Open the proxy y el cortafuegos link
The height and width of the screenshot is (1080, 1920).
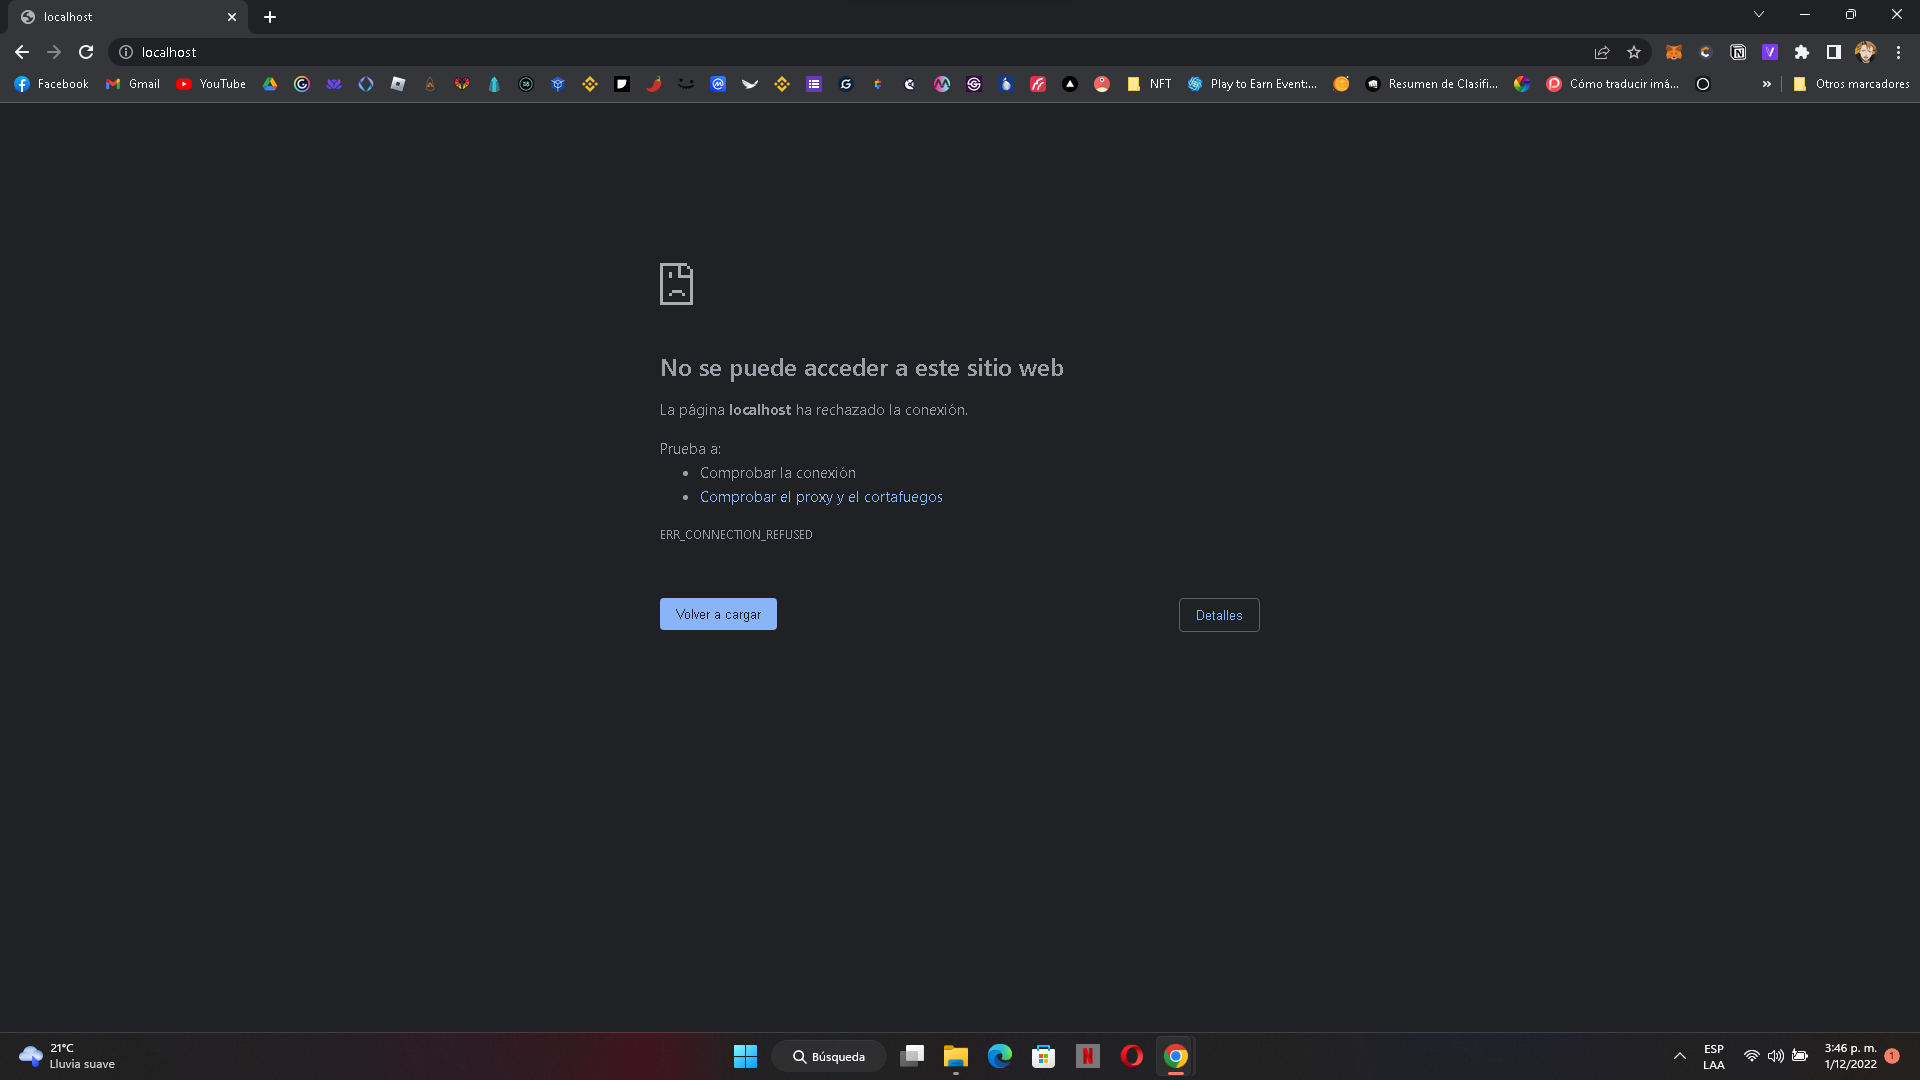pyautogui.click(x=820, y=497)
